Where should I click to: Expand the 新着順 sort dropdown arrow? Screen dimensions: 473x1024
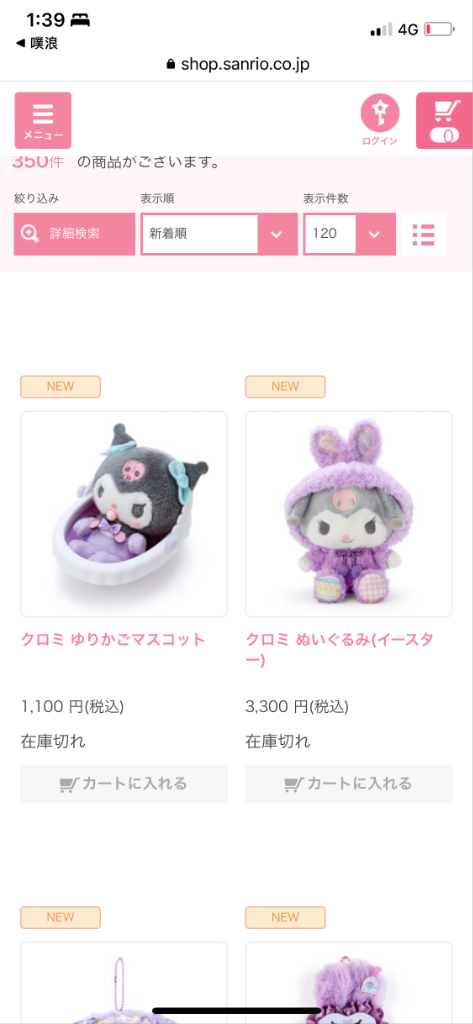coord(276,234)
